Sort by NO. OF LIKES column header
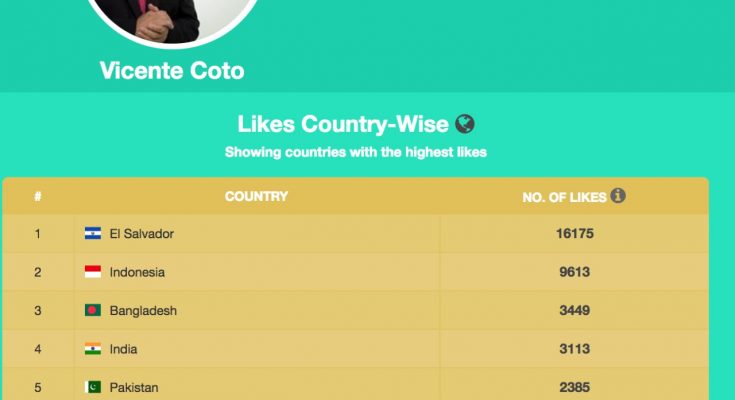This screenshot has height=400, width=735. 564,197
